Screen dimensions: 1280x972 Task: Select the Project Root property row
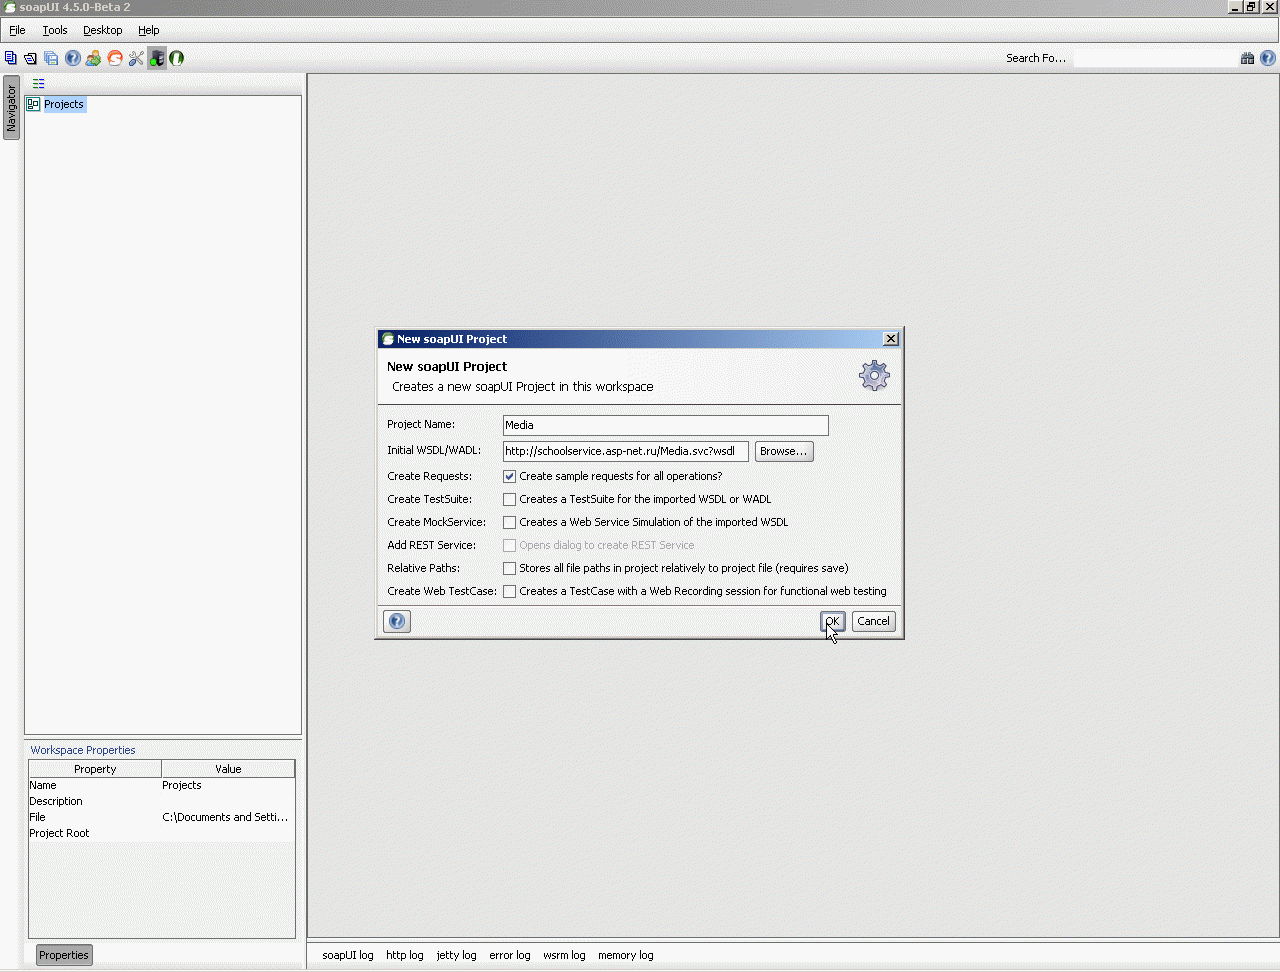162,833
